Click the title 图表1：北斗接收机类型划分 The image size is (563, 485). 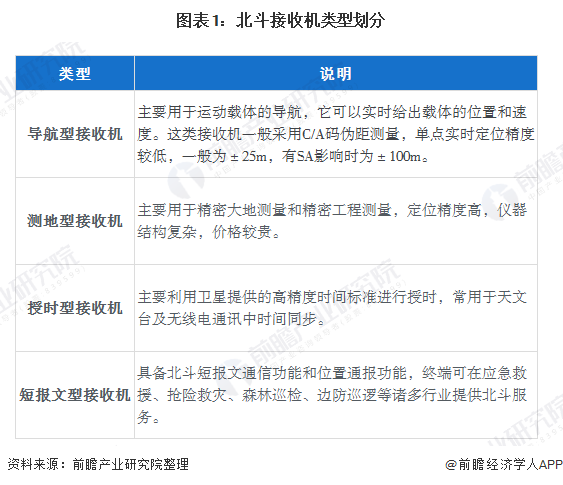click(x=280, y=20)
